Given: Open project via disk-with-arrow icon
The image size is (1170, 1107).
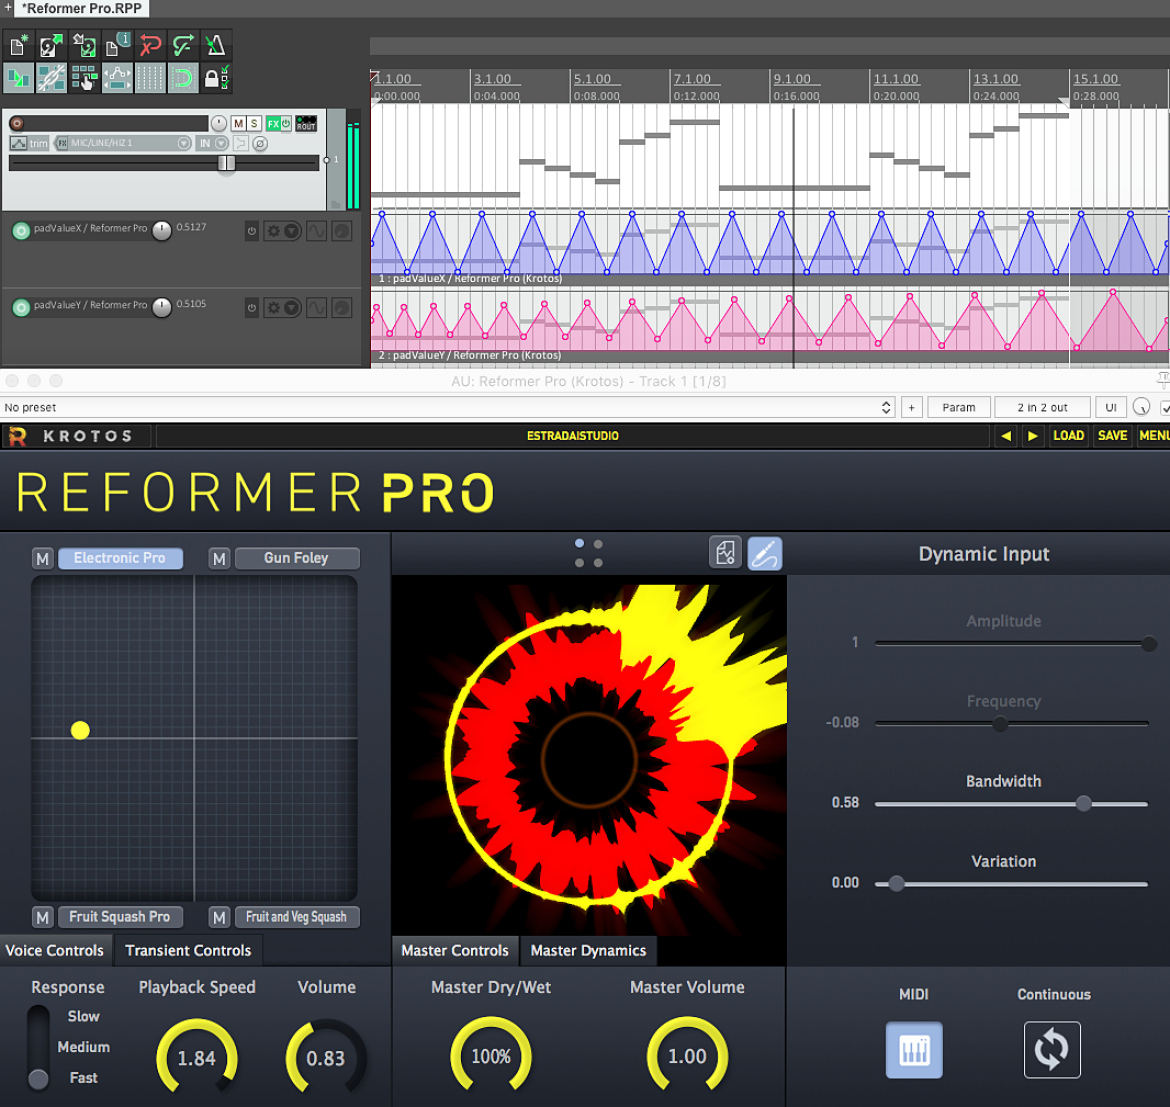Looking at the screenshot, I should (51, 46).
